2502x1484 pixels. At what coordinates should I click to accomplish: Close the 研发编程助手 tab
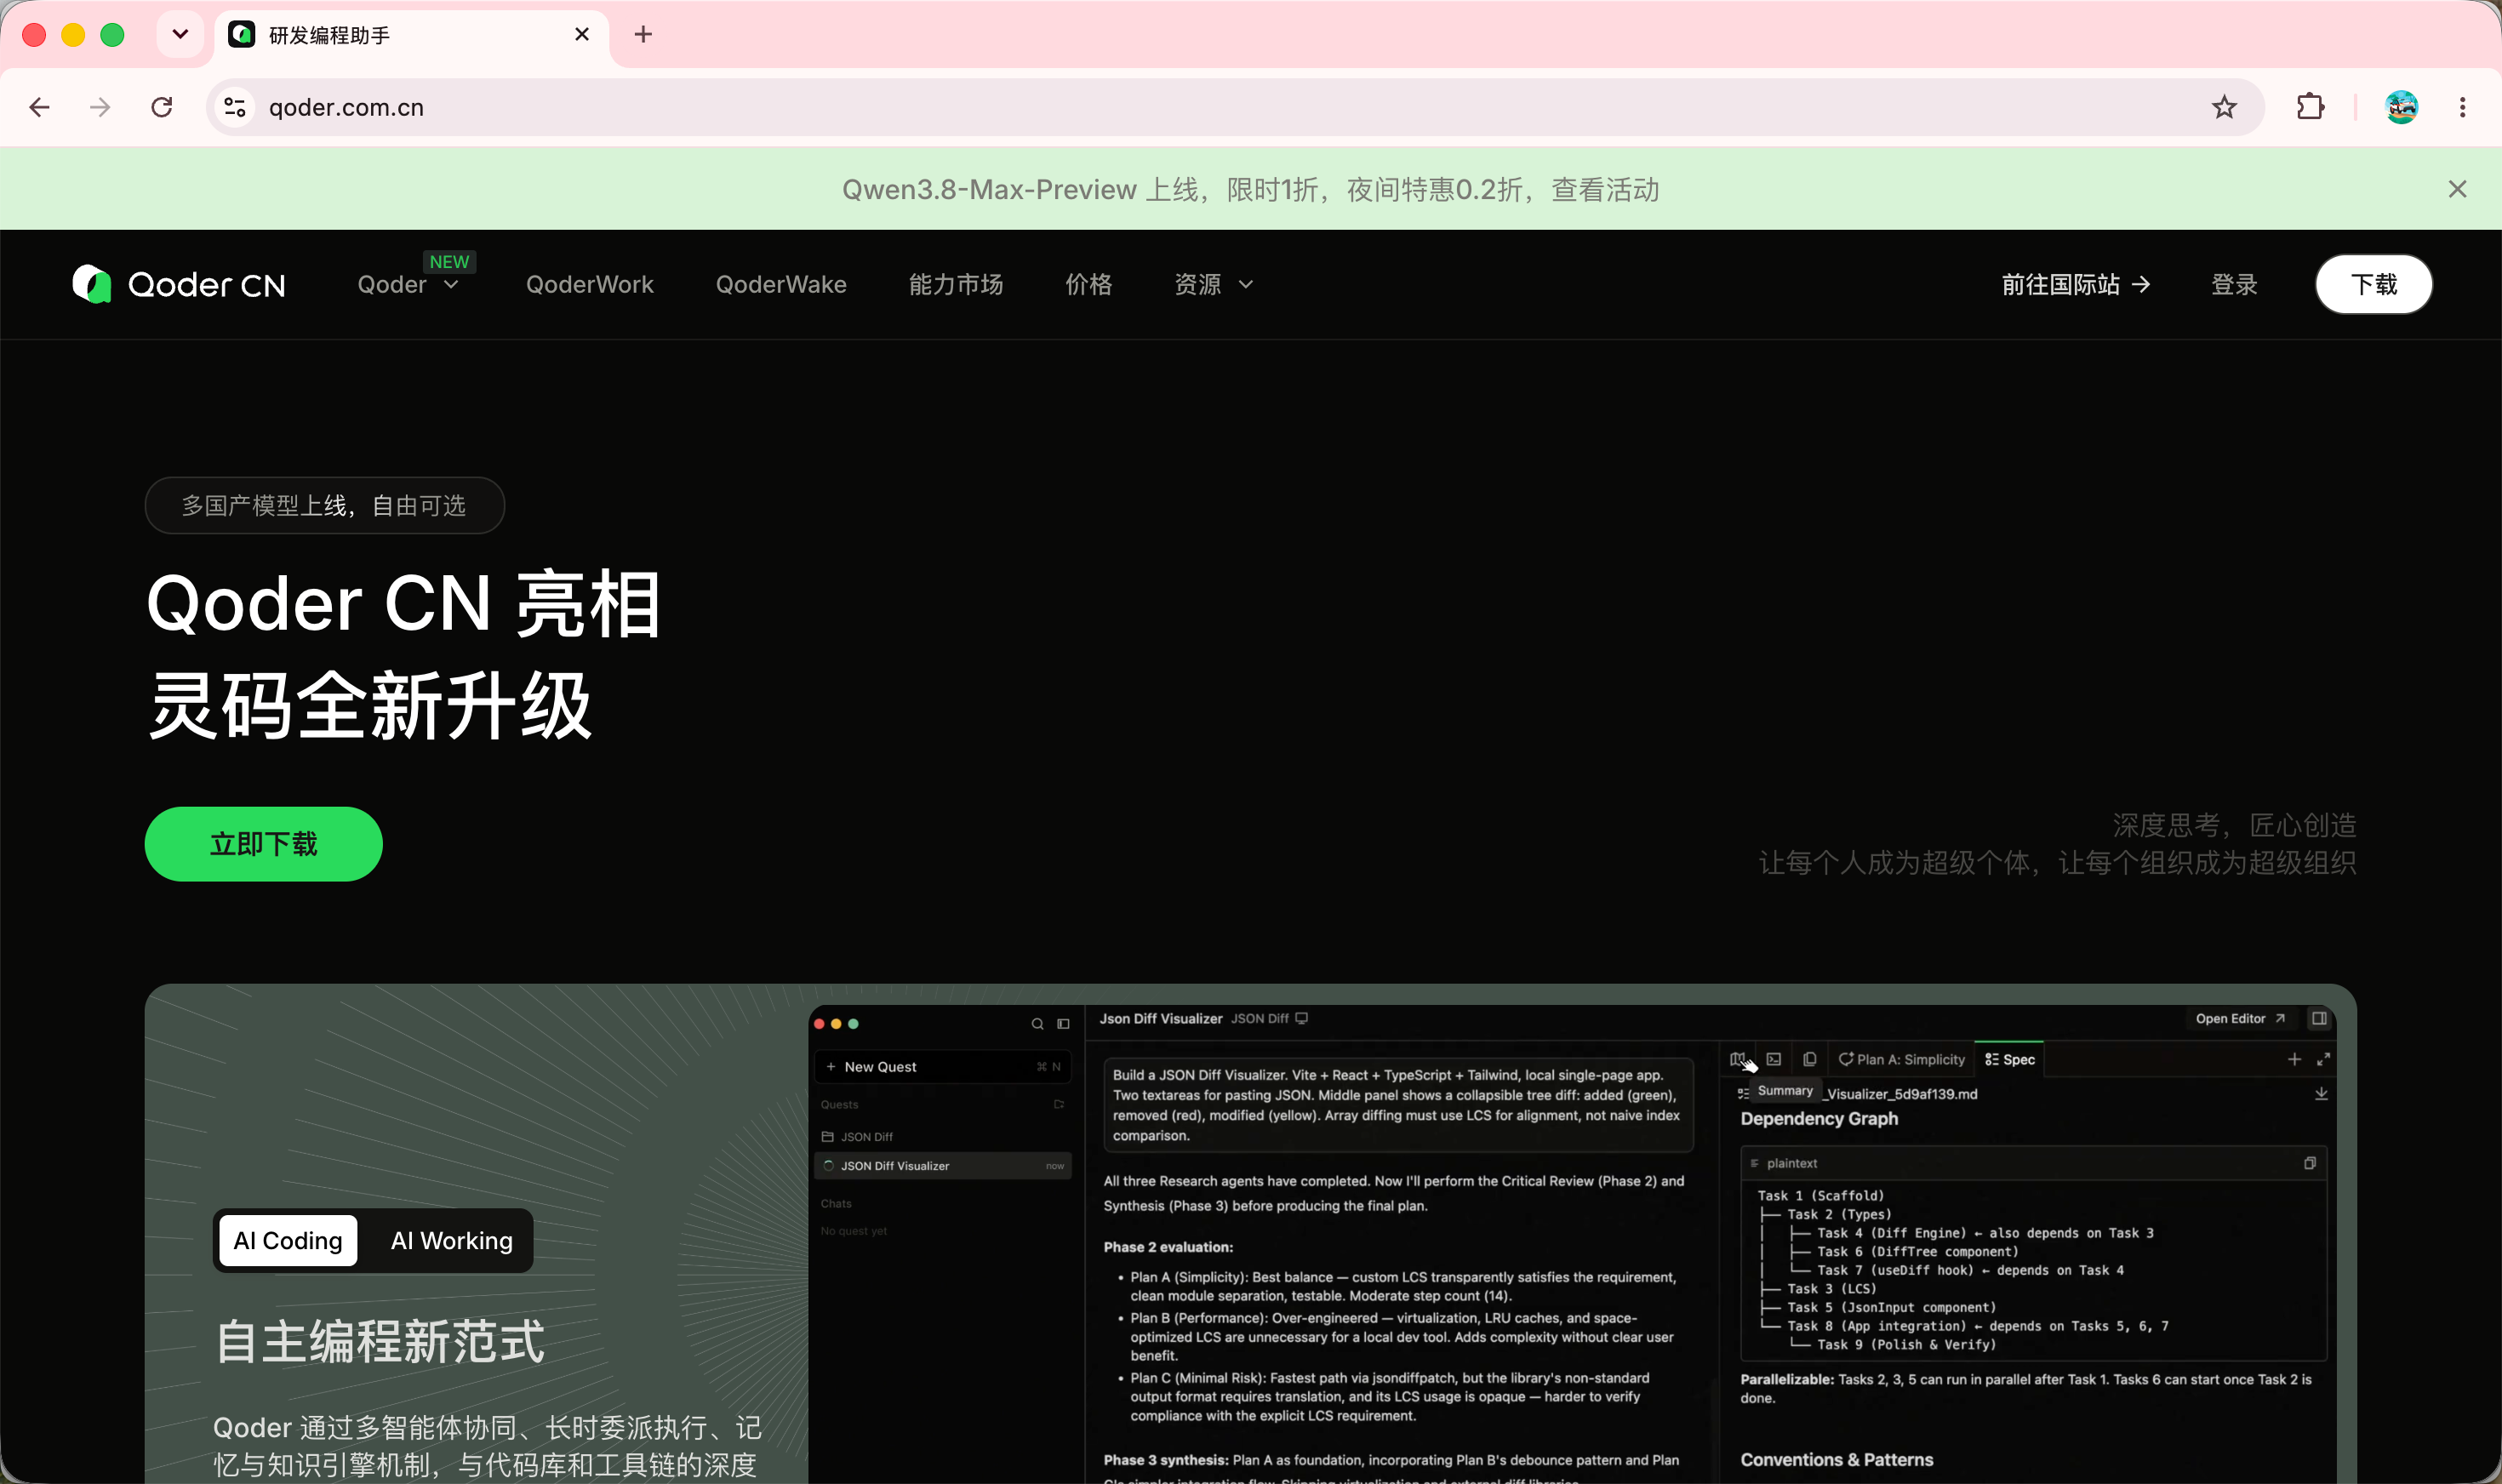[x=582, y=35]
